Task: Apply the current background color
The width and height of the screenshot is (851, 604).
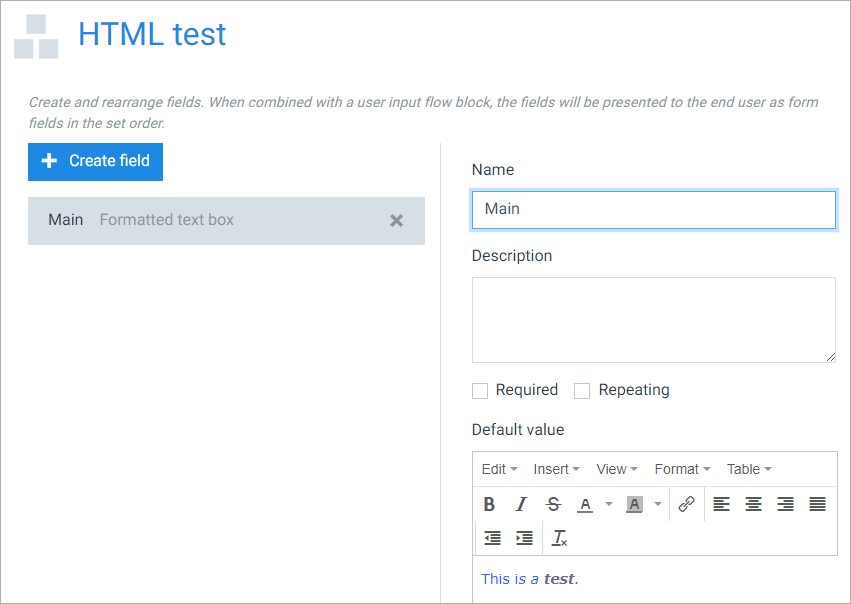Action: tap(634, 504)
